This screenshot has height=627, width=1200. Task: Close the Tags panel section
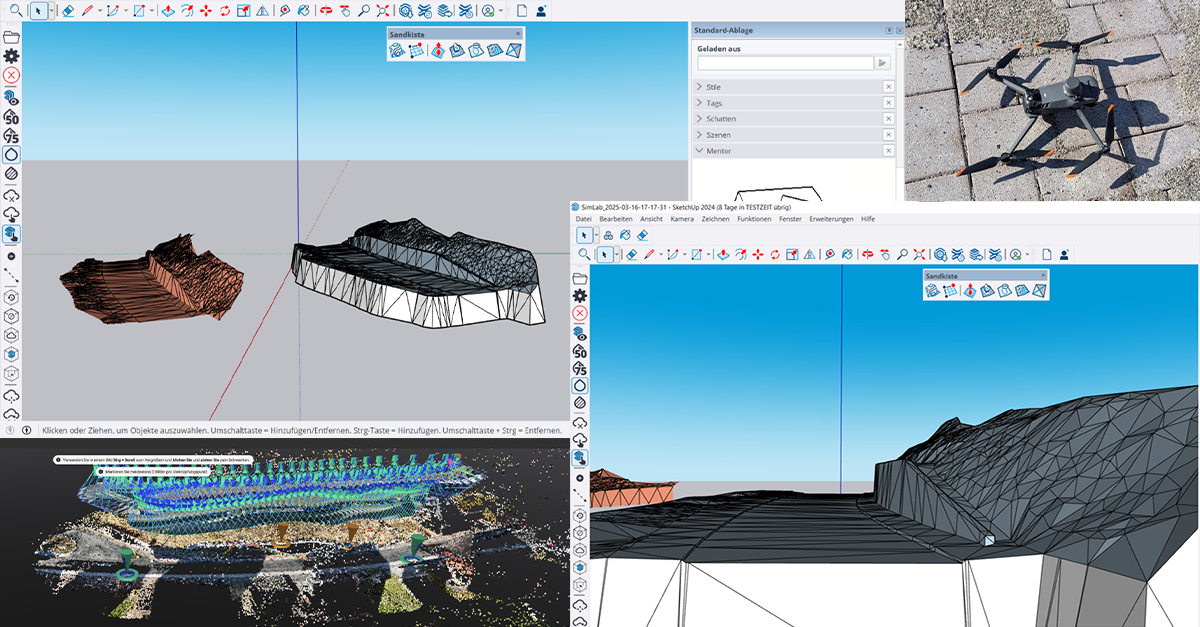[x=888, y=103]
